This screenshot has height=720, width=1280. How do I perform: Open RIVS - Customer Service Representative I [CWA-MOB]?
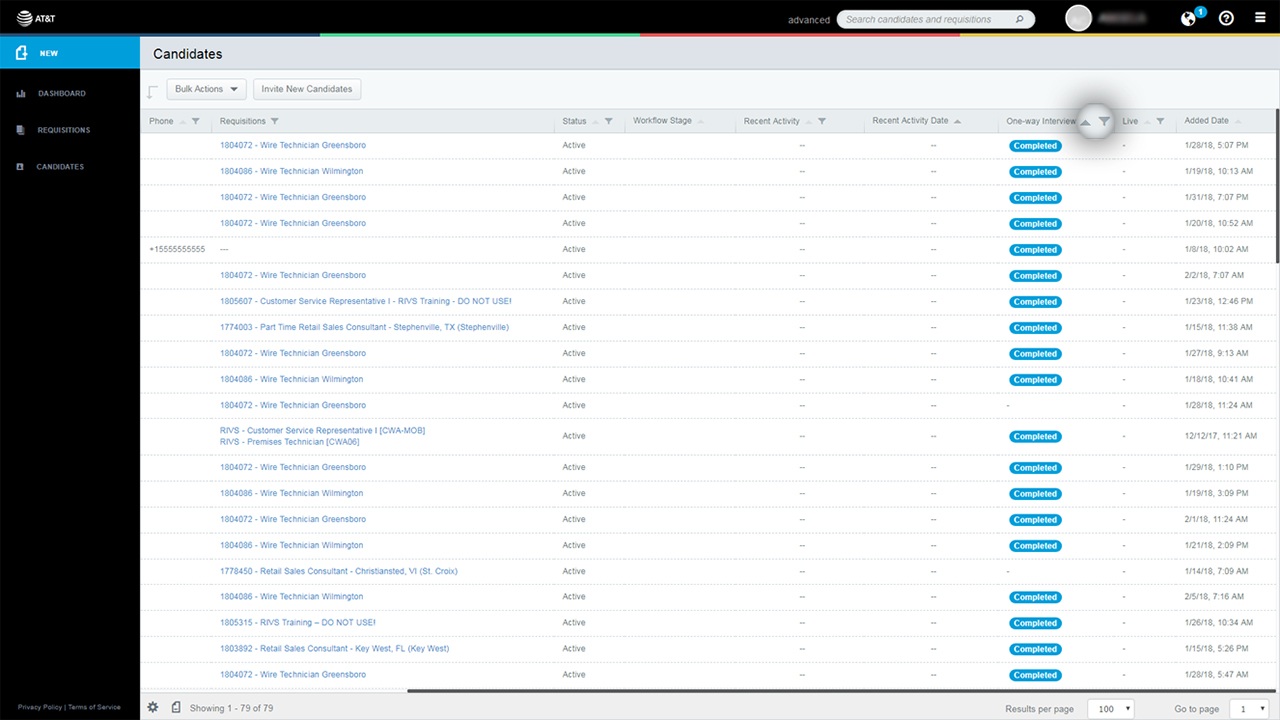click(322, 431)
